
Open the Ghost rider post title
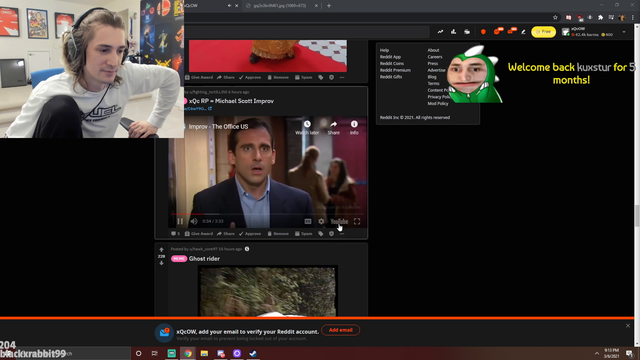coord(204,258)
